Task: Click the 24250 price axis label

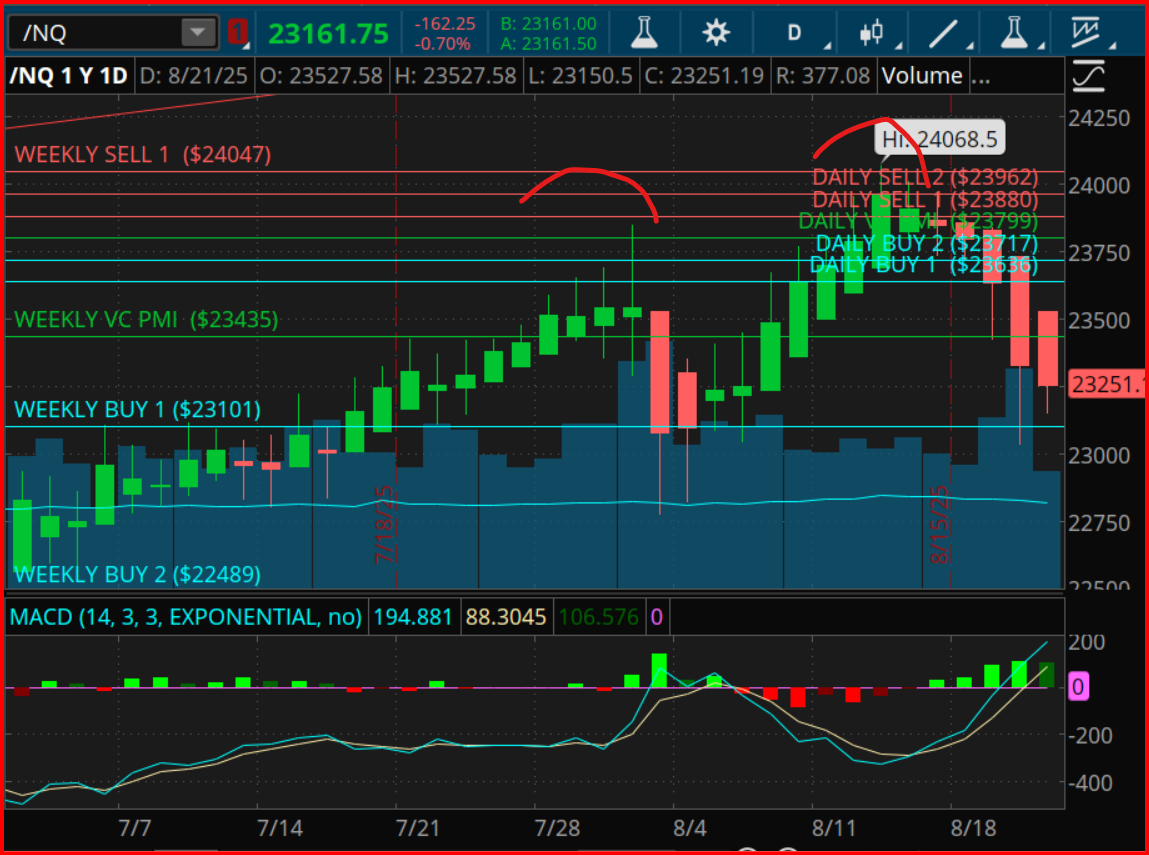Action: coord(1099,118)
